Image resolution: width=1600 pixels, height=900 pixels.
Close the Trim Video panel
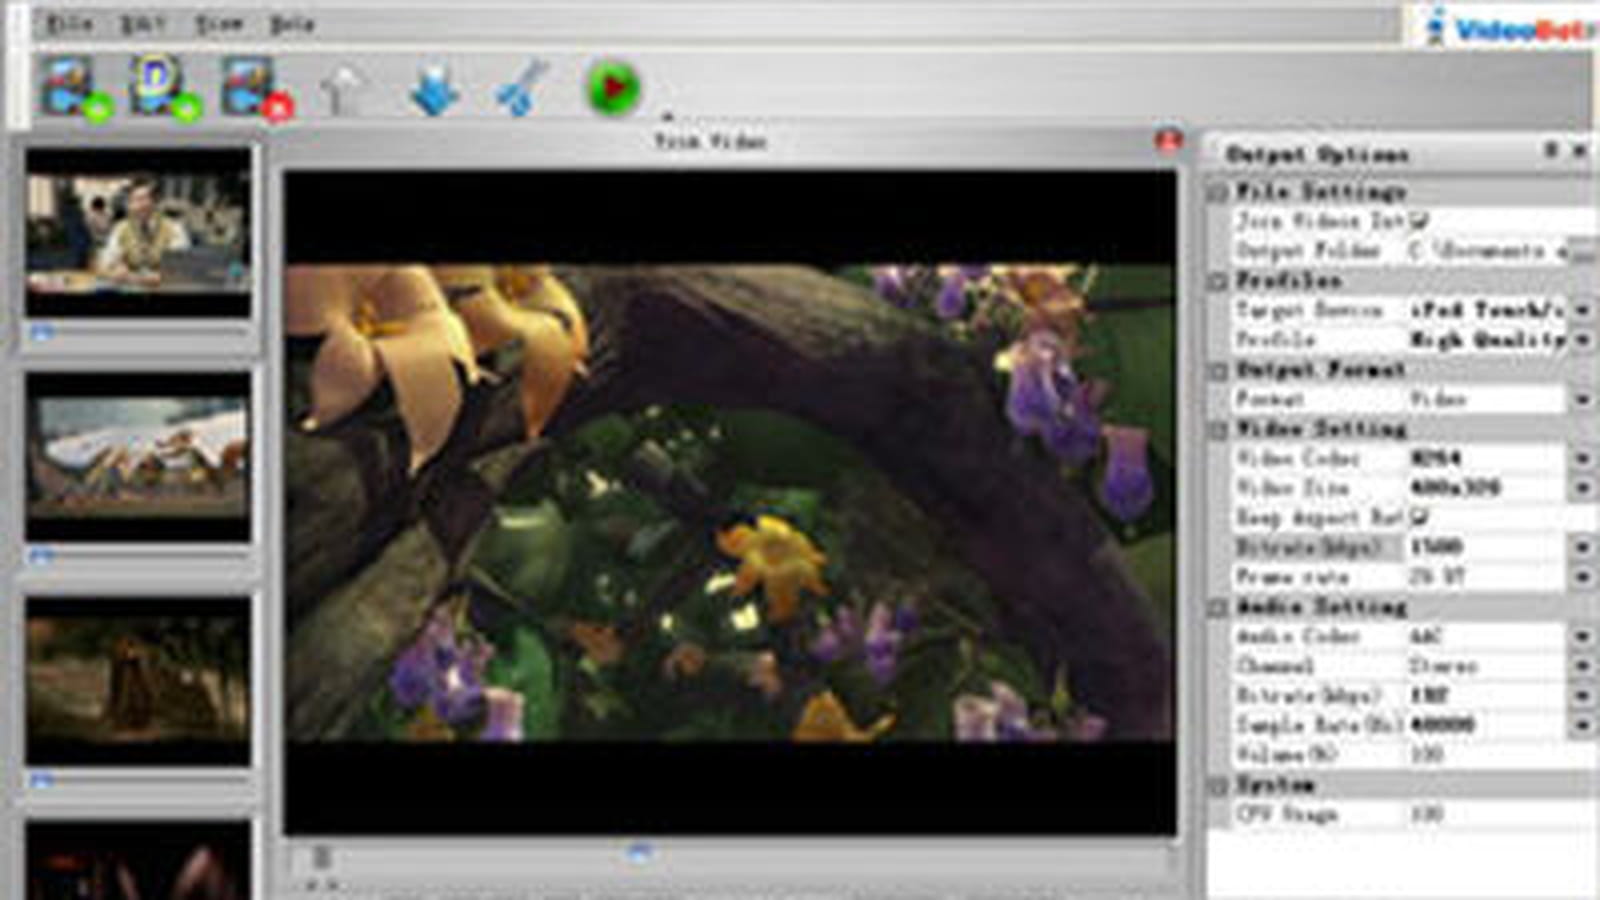pos(1167,140)
